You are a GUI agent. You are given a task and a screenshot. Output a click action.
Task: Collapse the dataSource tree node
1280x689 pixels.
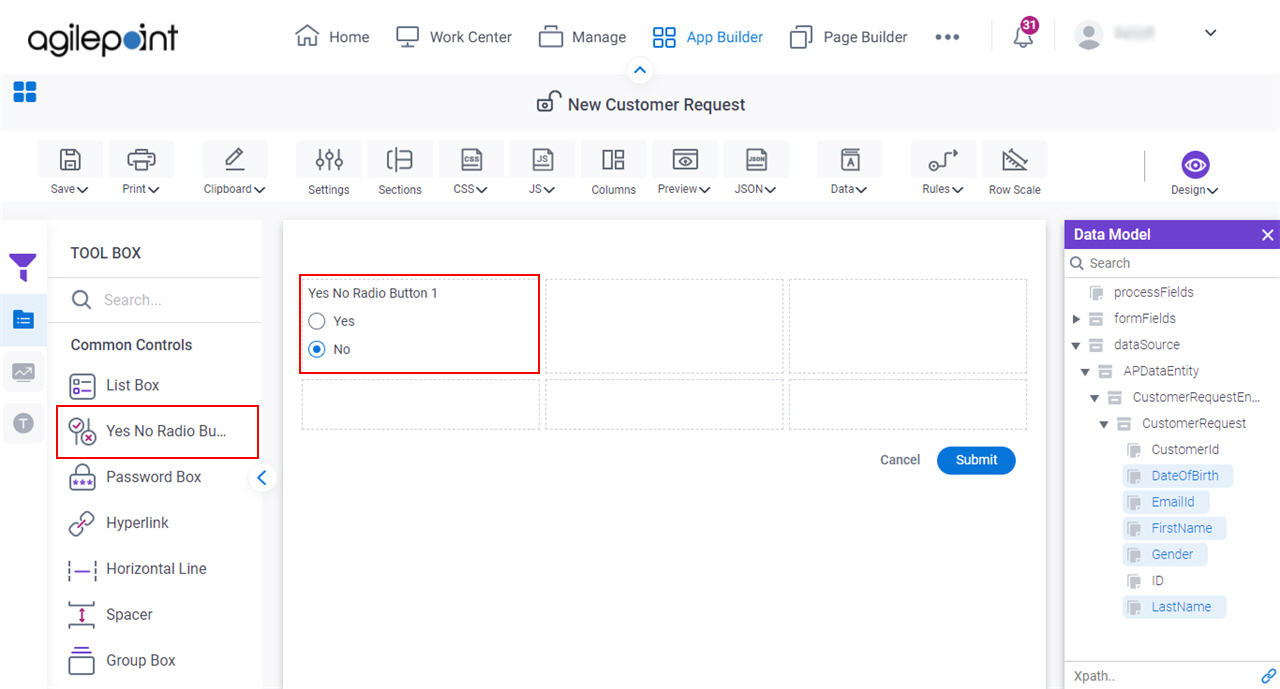[x=1076, y=345]
